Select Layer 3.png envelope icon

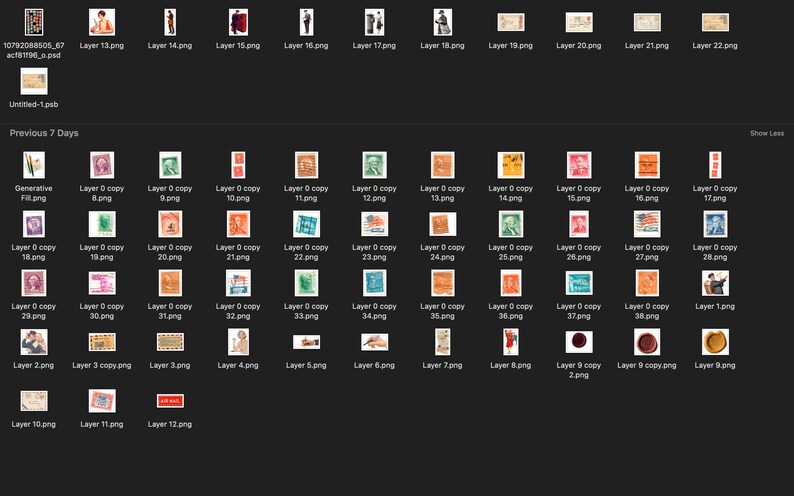pyautogui.click(x=170, y=342)
